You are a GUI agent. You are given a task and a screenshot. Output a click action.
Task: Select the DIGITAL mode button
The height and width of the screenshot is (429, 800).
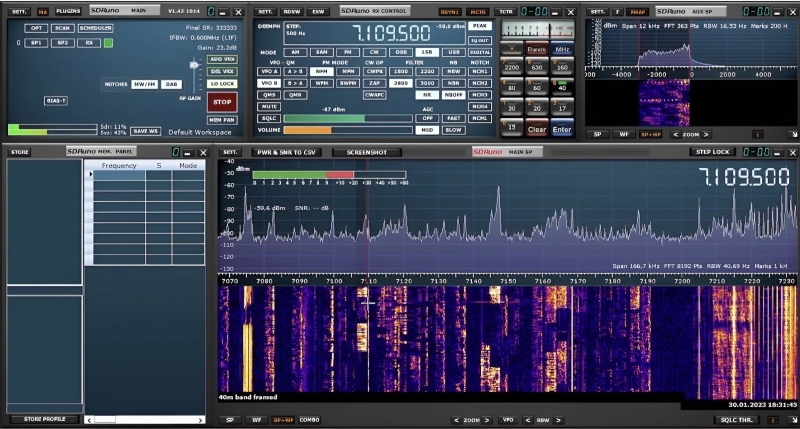point(480,52)
